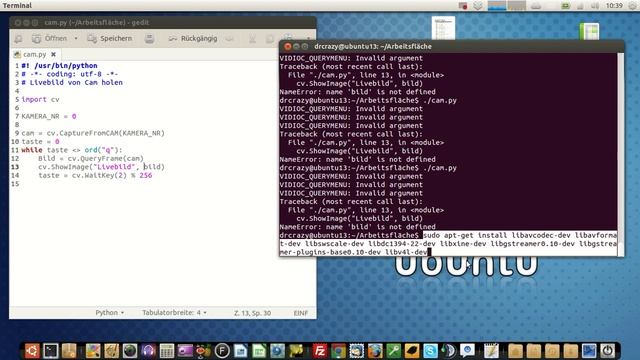Click the 10:39 clock in top panel
The width and height of the screenshot is (640, 360).
point(614,6)
